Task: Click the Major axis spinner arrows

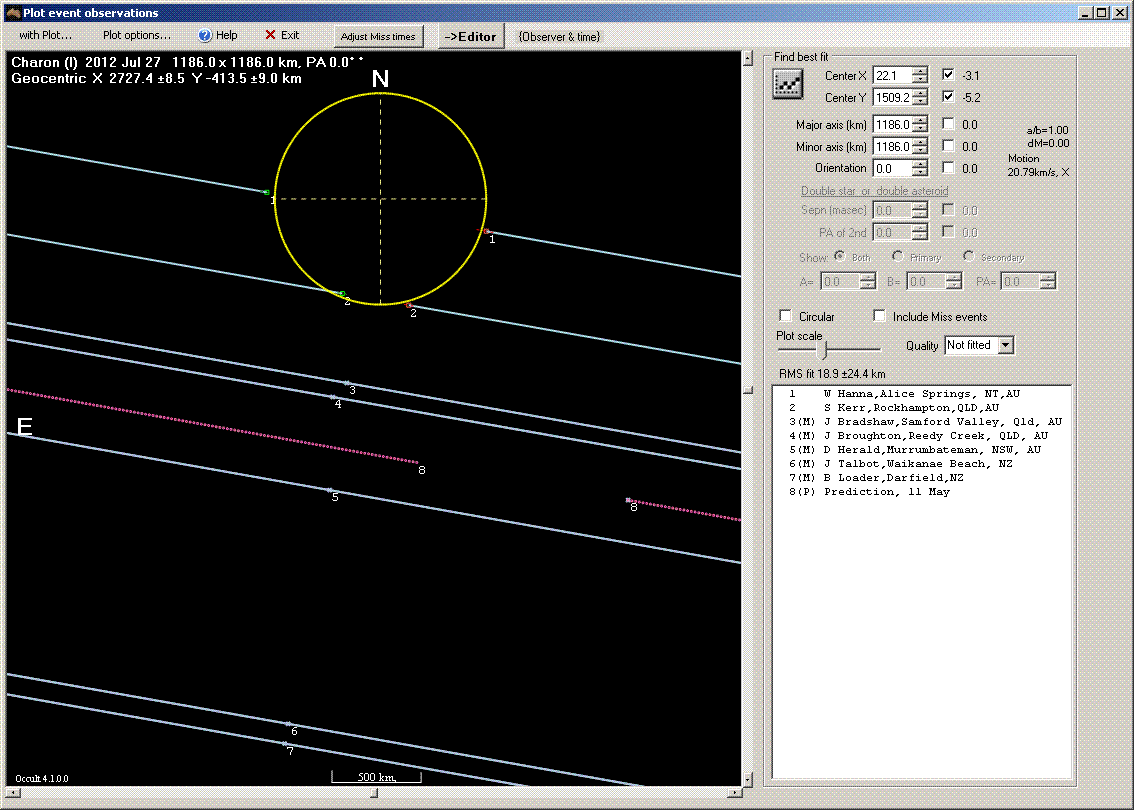Action: point(919,124)
